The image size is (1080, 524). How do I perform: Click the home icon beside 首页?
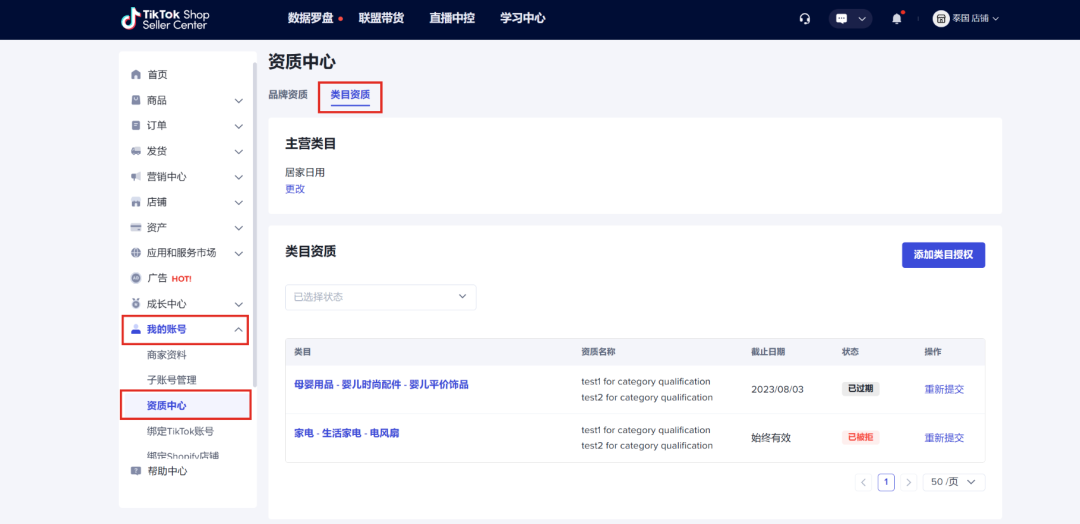pyautogui.click(x=136, y=74)
